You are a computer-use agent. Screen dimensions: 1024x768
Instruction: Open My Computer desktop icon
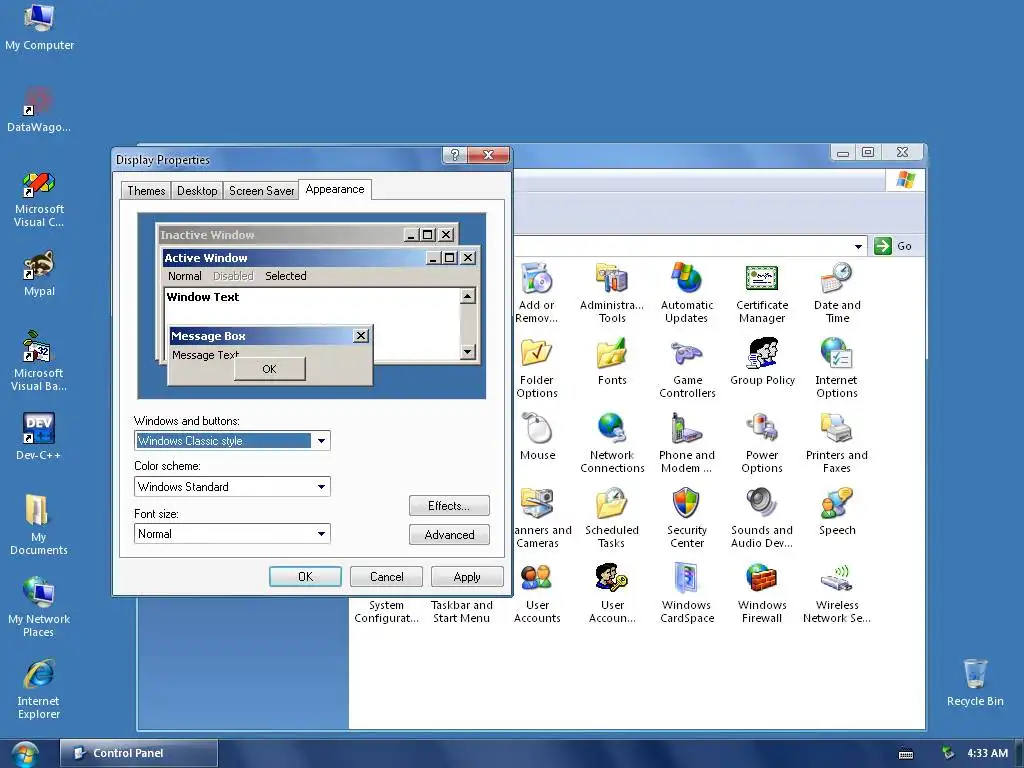tap(39, 27)
